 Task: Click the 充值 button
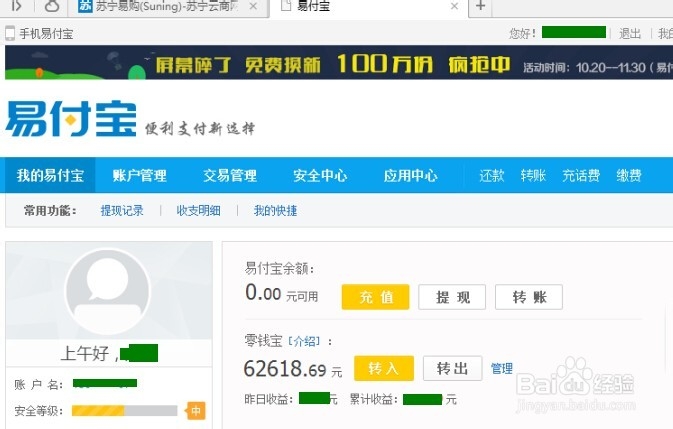[376, 297]
